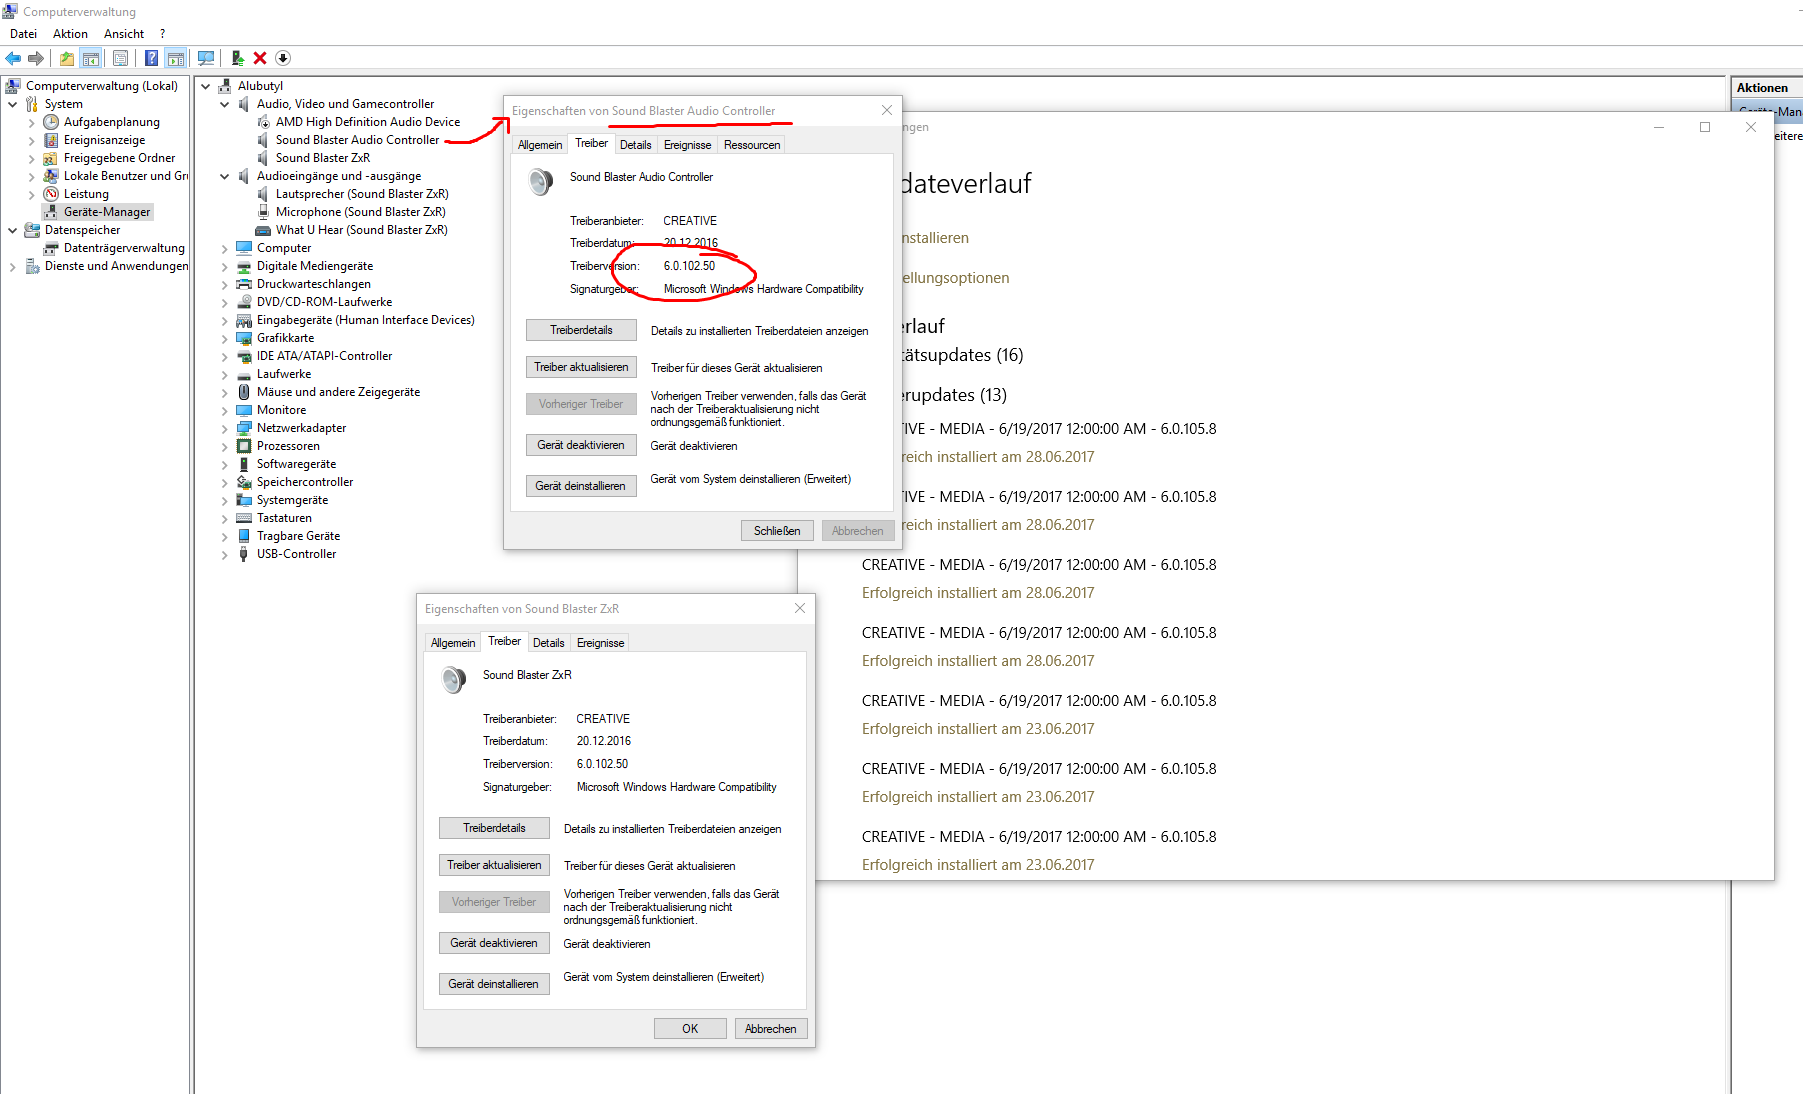Select AMD High Definition Audio Device

[367, 122]
